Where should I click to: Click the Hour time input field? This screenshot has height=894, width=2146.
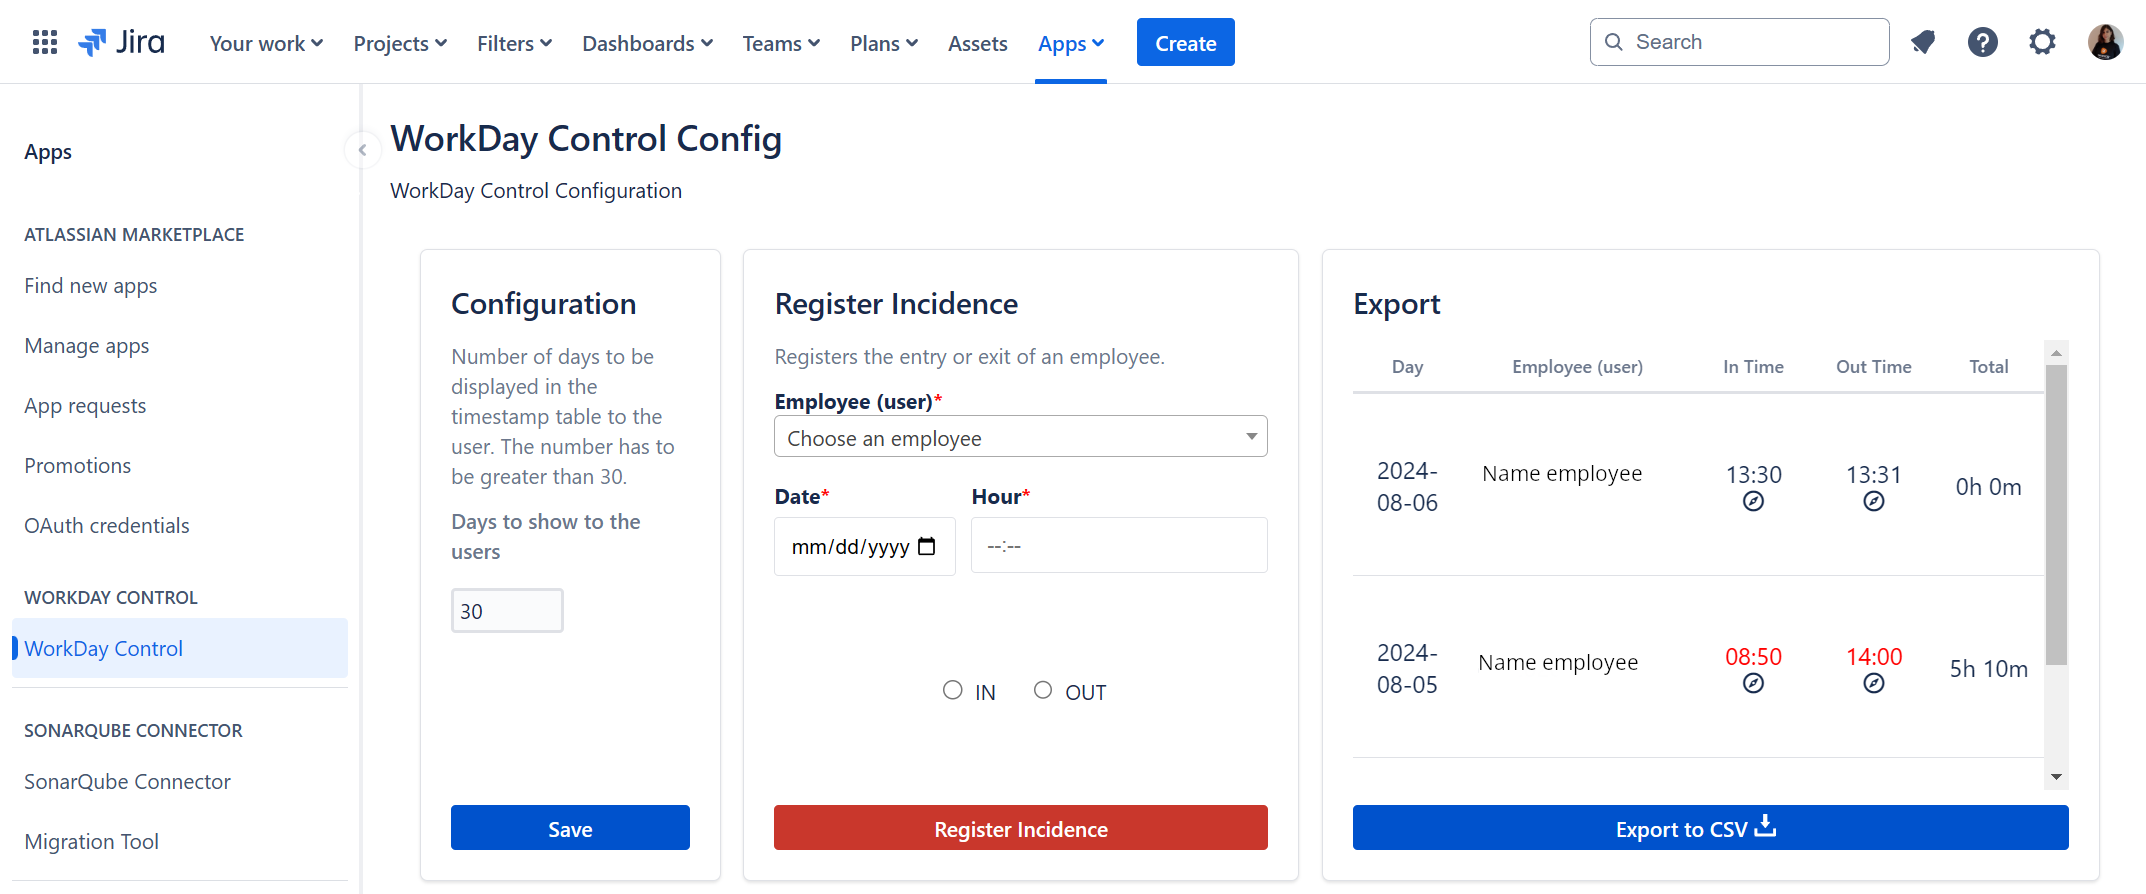[1119, 545]
